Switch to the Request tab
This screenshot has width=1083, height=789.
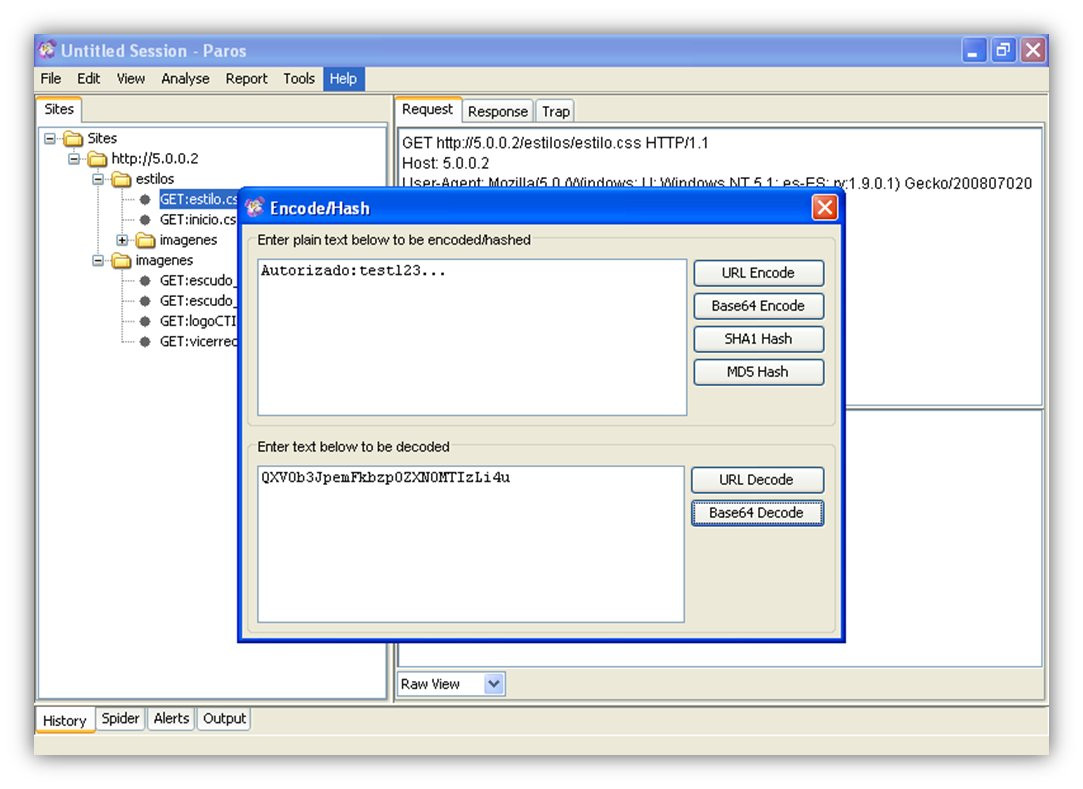coord(428,109)
